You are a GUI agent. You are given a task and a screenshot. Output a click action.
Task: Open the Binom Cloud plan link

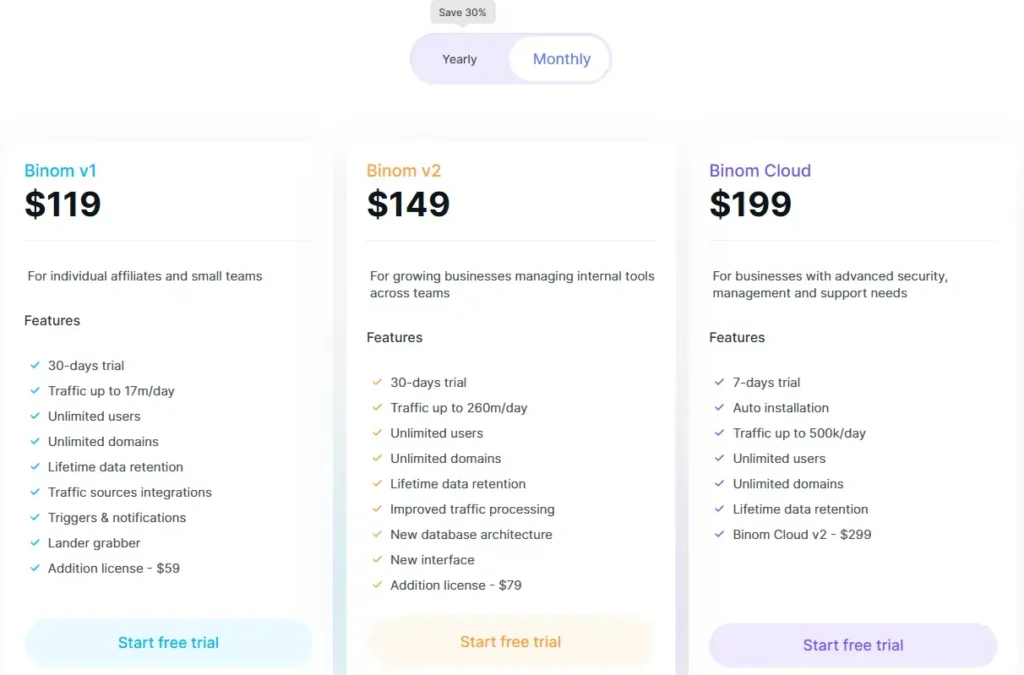[760, 170]
